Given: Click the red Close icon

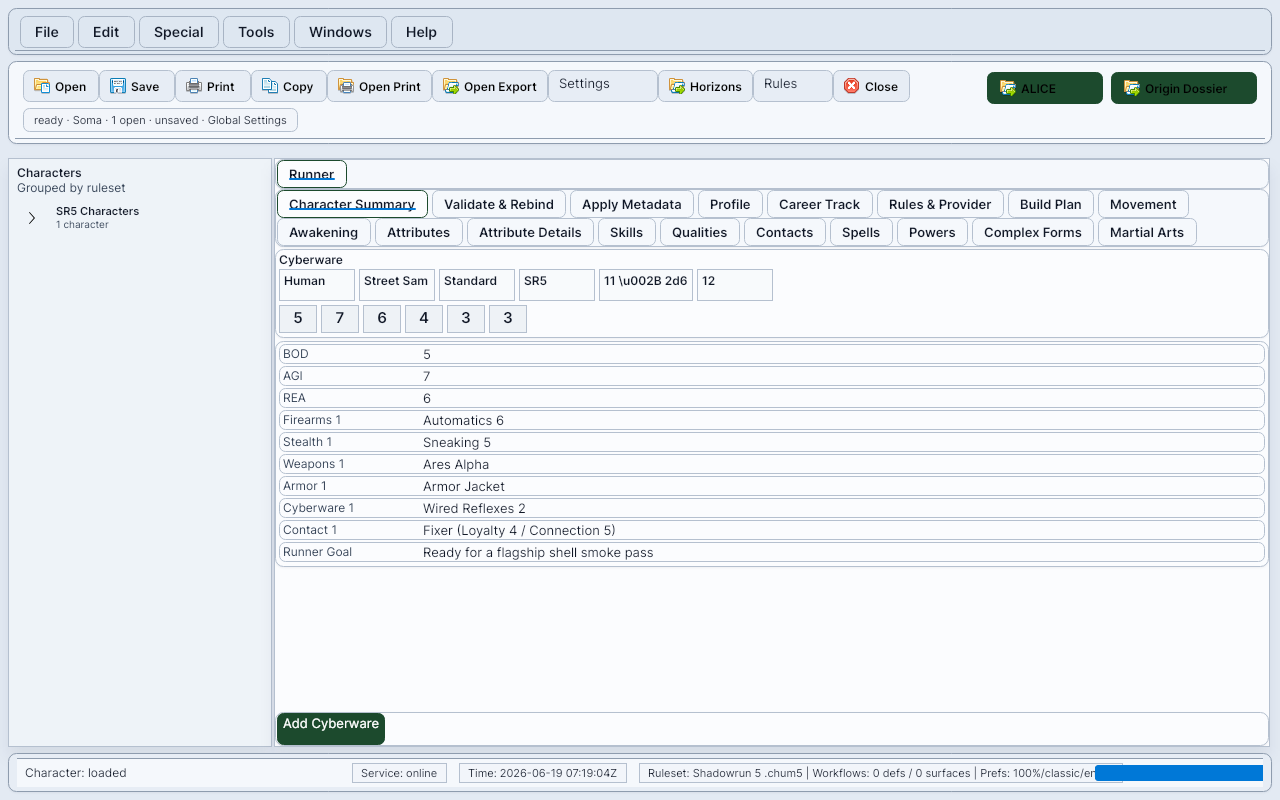Looking at the screenshot, I should [852, 87].
